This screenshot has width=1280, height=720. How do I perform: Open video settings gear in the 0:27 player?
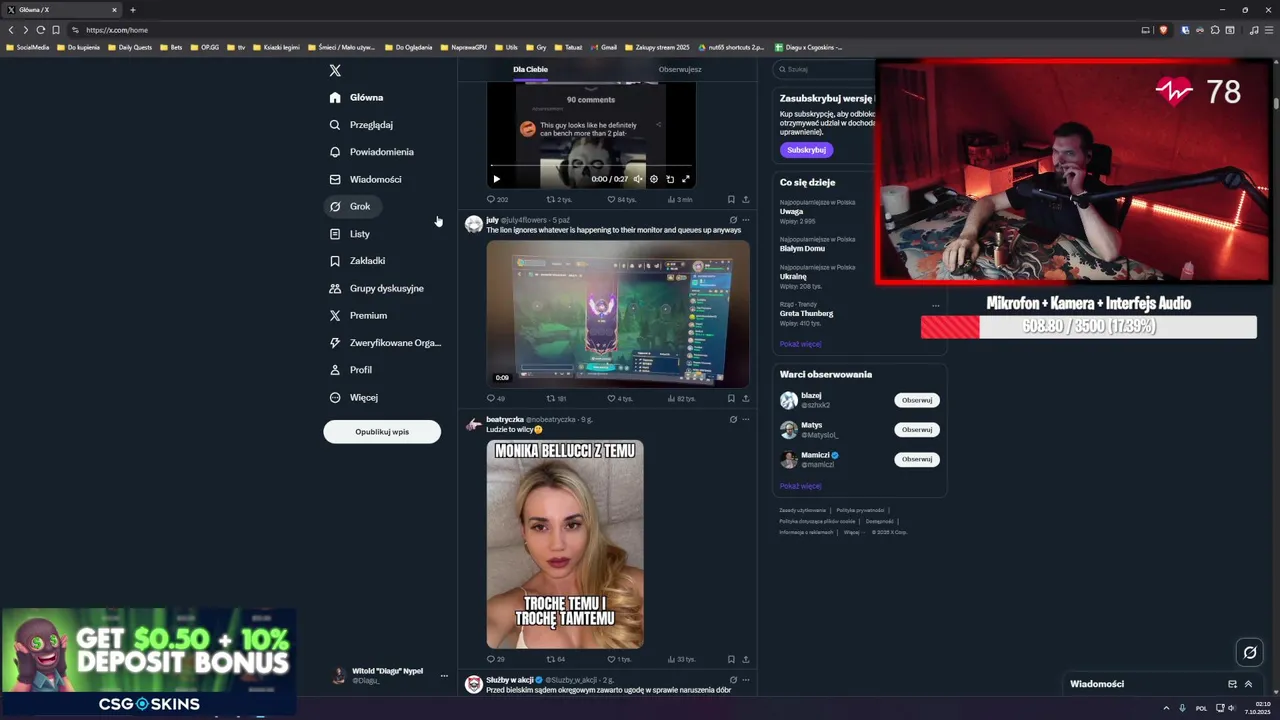pos(654,179)
